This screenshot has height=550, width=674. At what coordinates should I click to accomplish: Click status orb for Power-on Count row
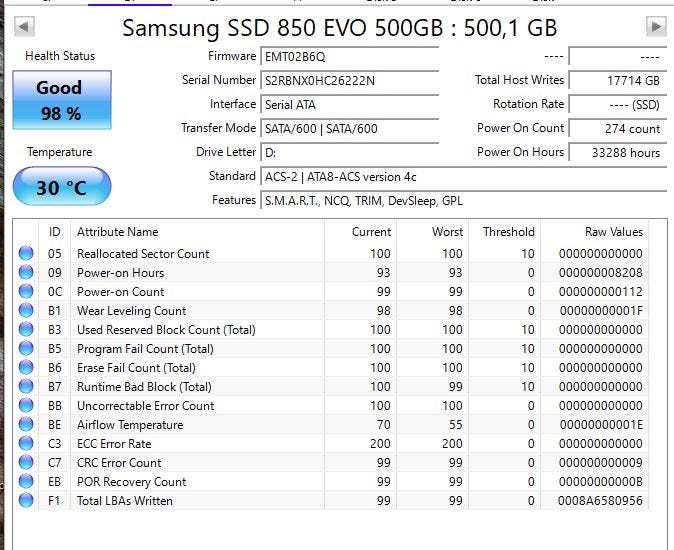pyautogui.click(x=26, y=291)
